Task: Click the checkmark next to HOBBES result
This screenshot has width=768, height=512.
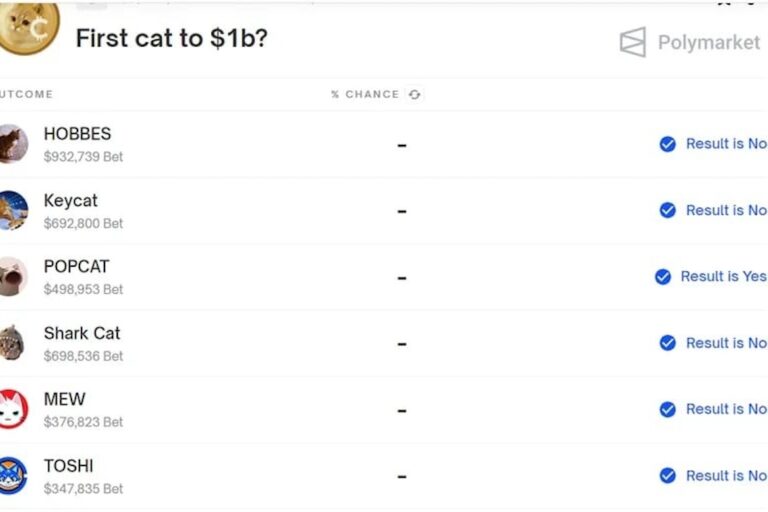Action: tap(668, 144)
